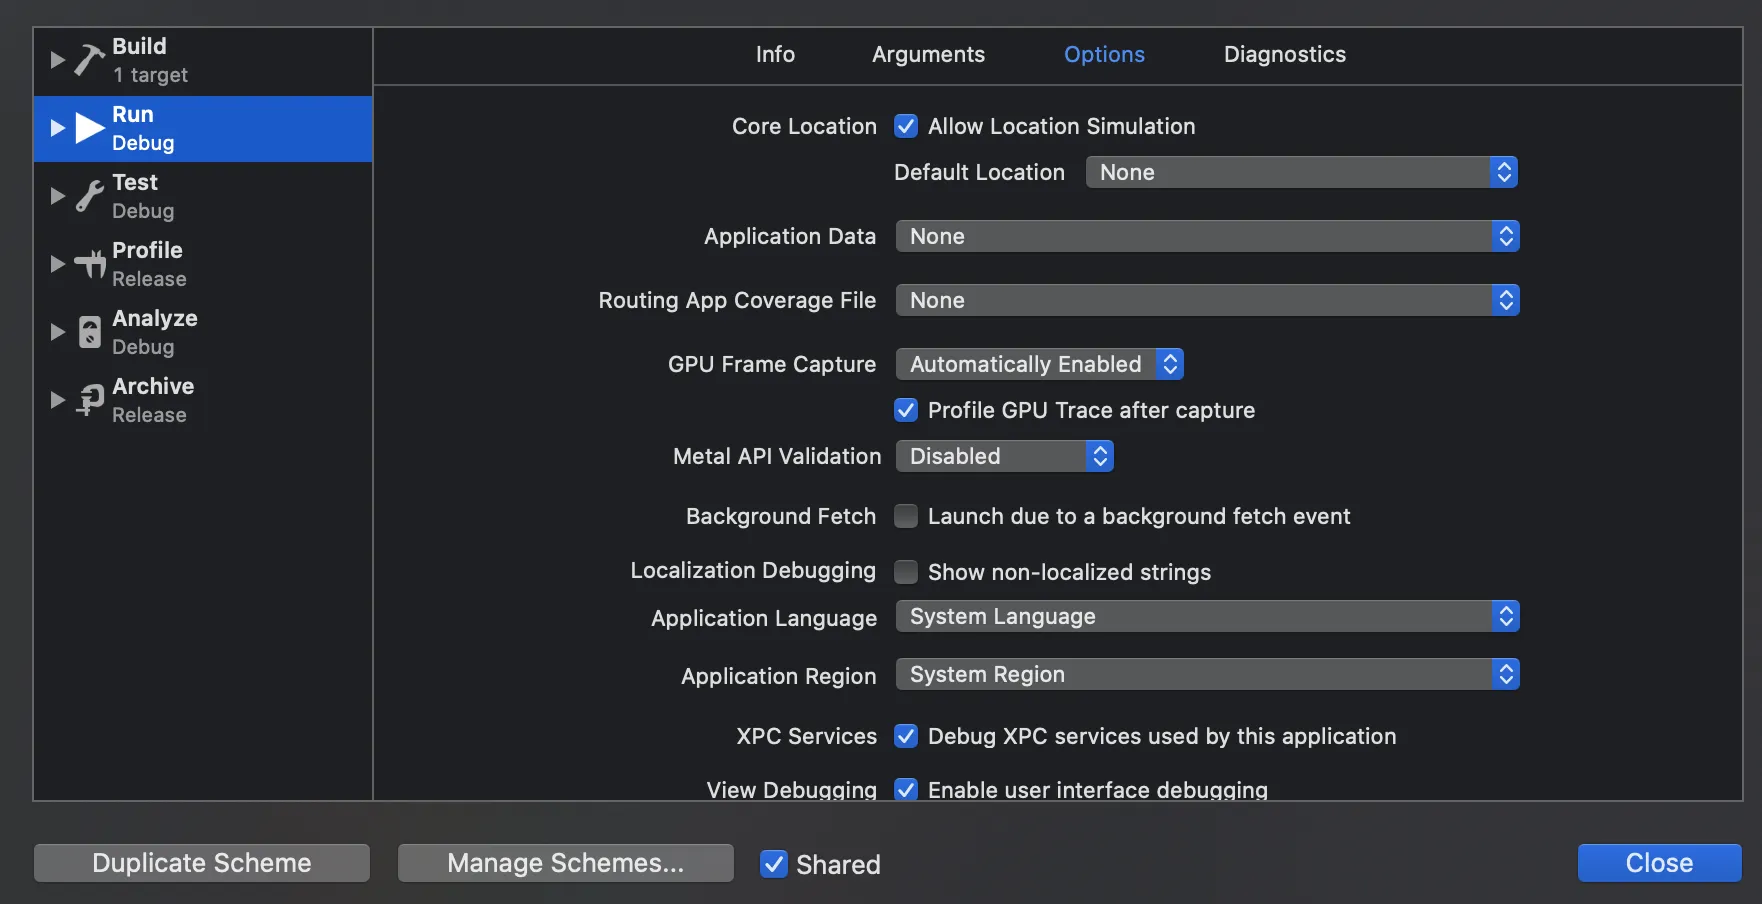This screenshot has width=1762, height=904.
Task: Open the Default Location dropdown
Action: tap(1301, 172)
